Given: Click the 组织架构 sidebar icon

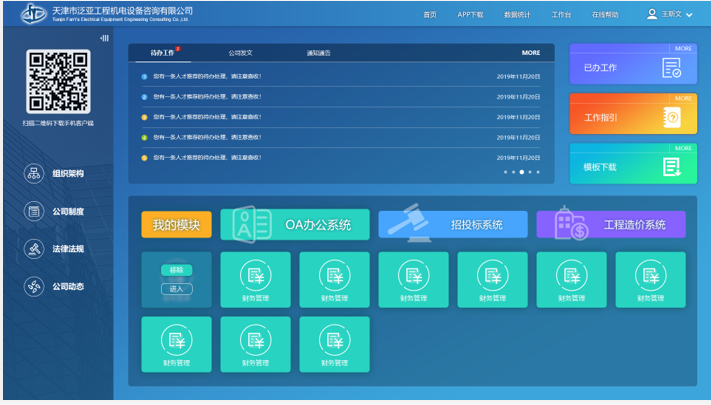Looking at the screenshot, I should point(34,173).
